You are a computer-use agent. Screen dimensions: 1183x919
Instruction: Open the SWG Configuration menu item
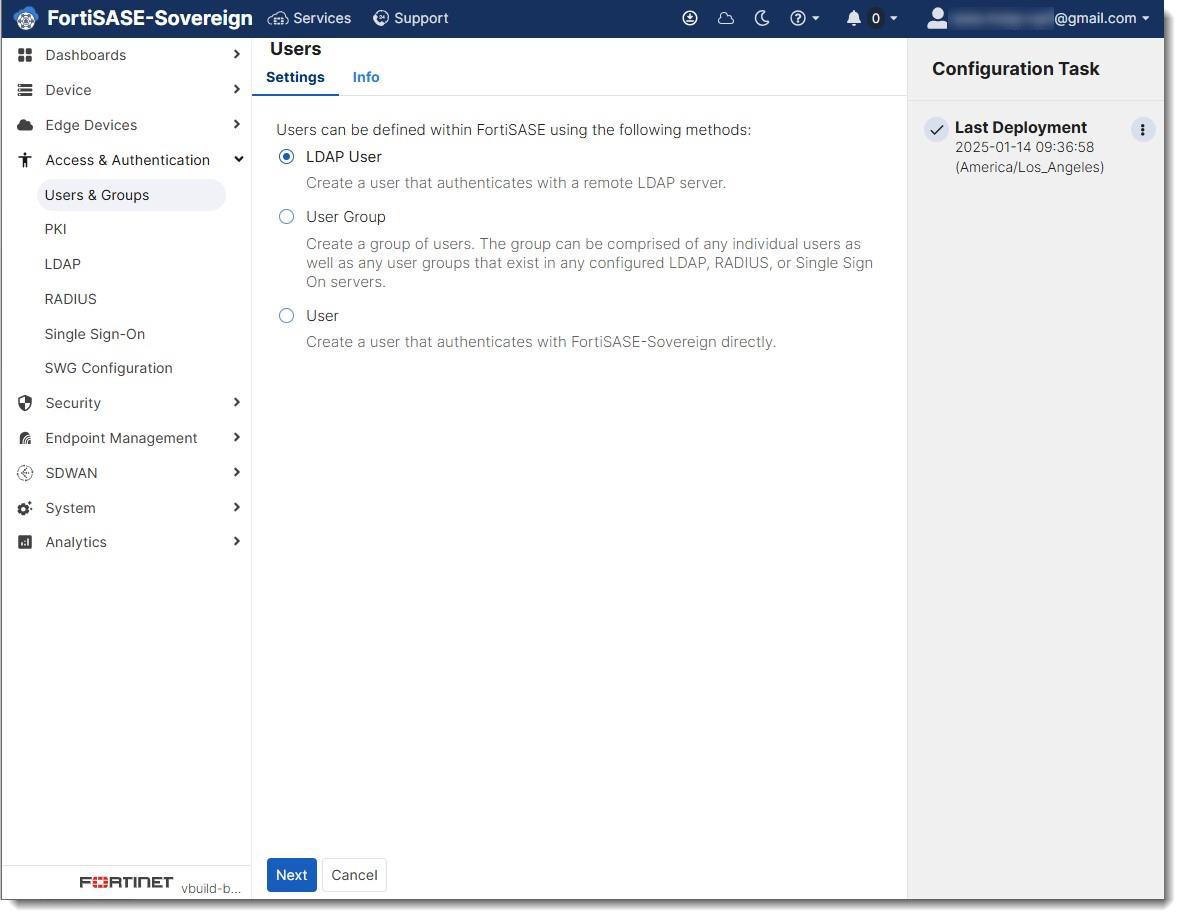(109, 368)
